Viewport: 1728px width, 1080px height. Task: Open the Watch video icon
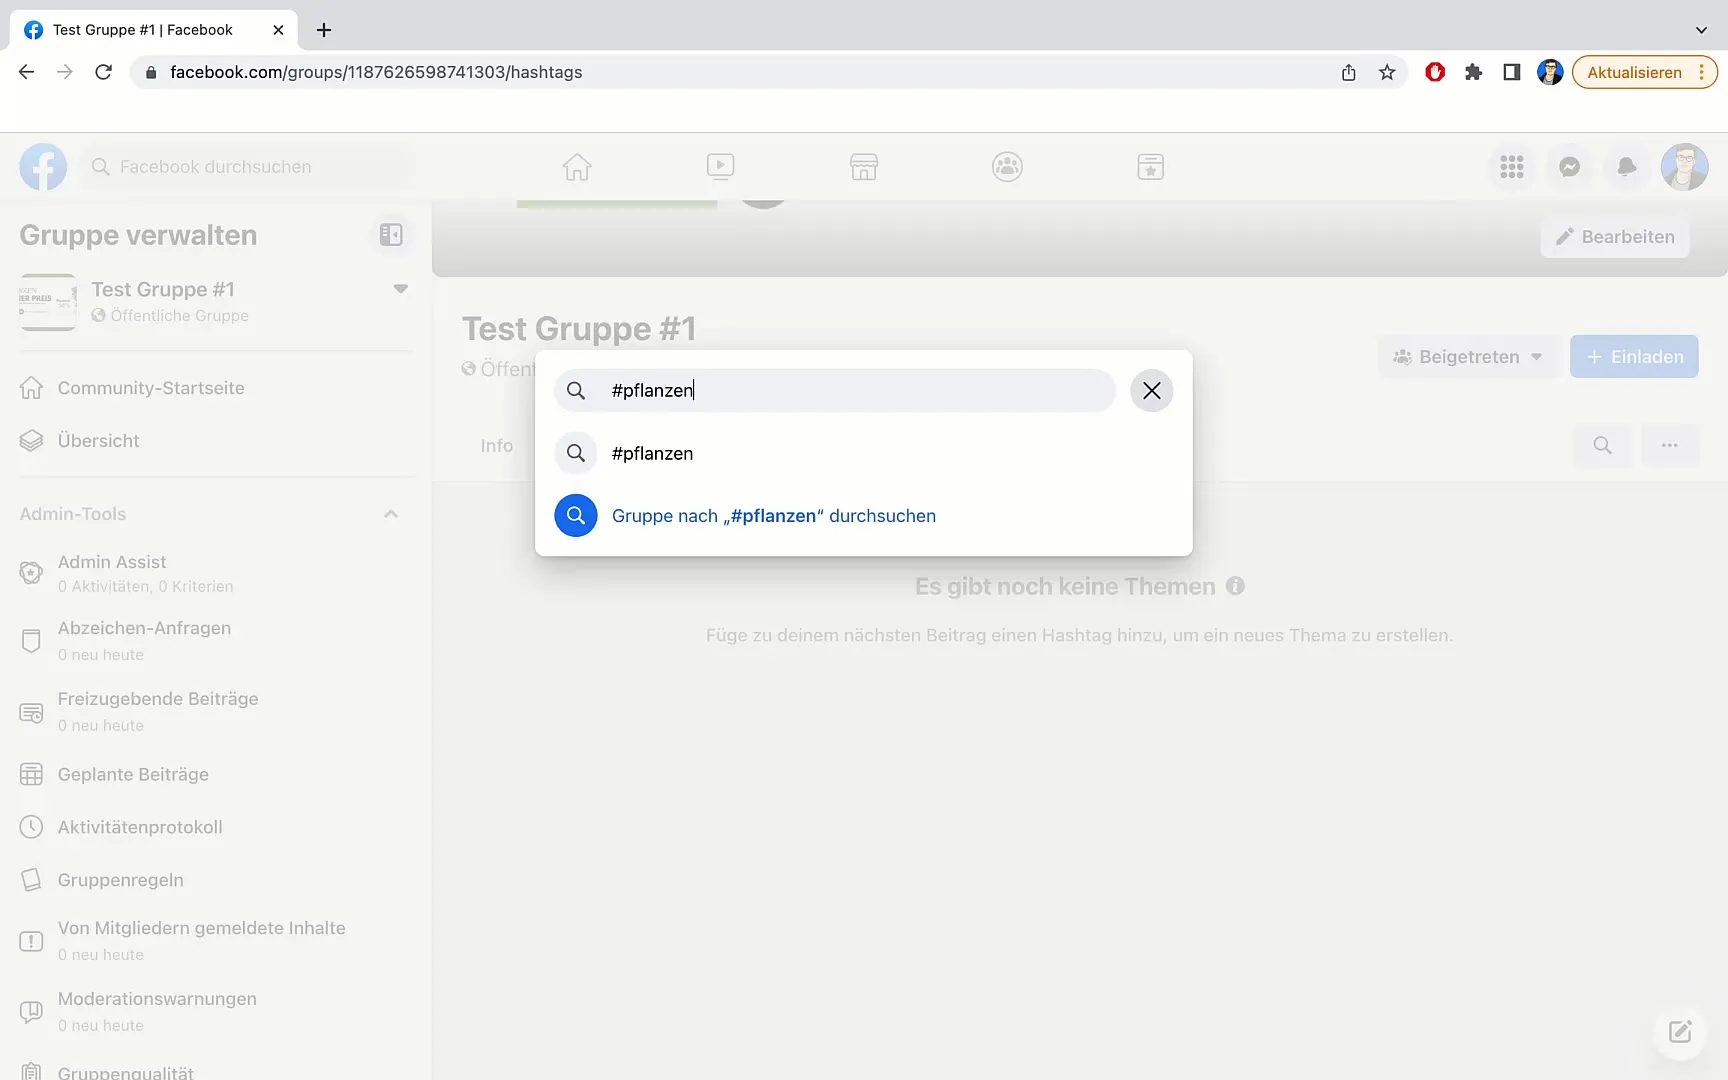720,167
